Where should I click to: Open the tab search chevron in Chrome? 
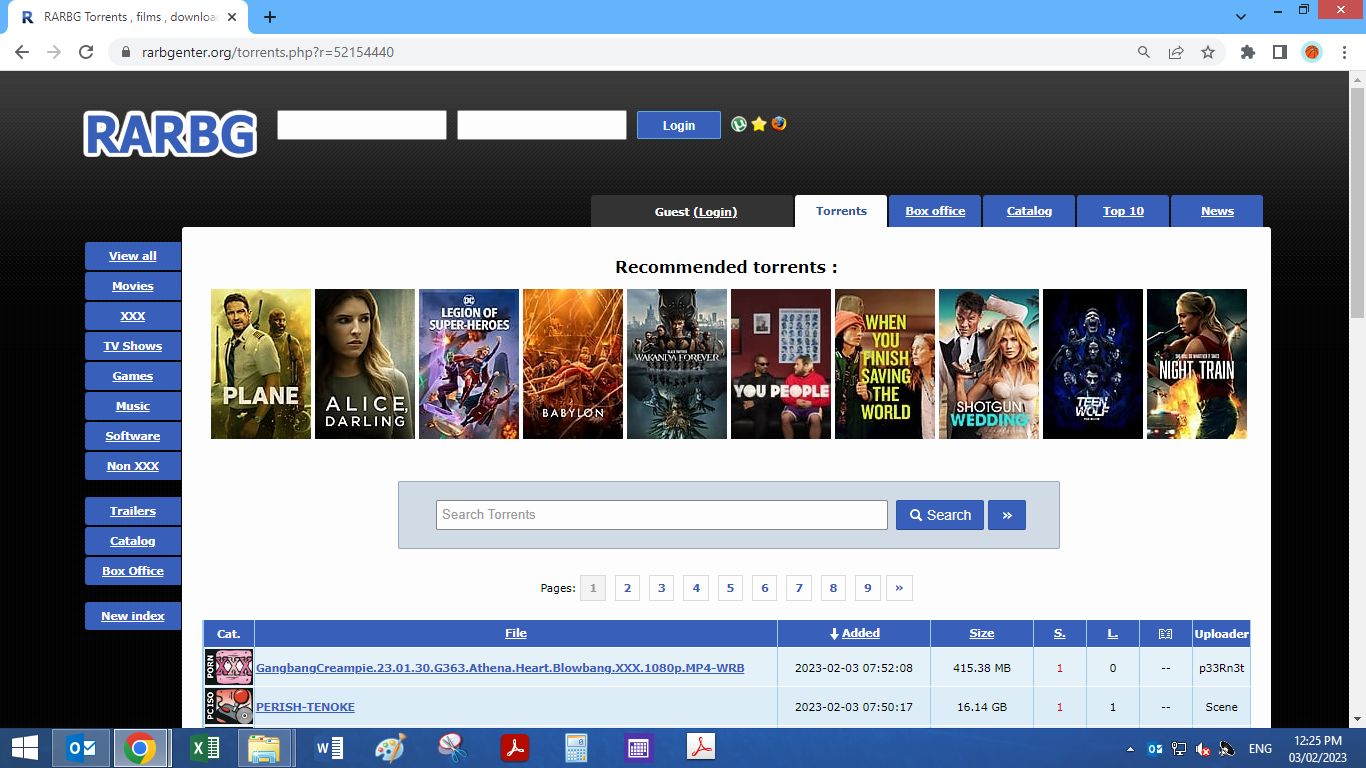(x=1241, y=17)
